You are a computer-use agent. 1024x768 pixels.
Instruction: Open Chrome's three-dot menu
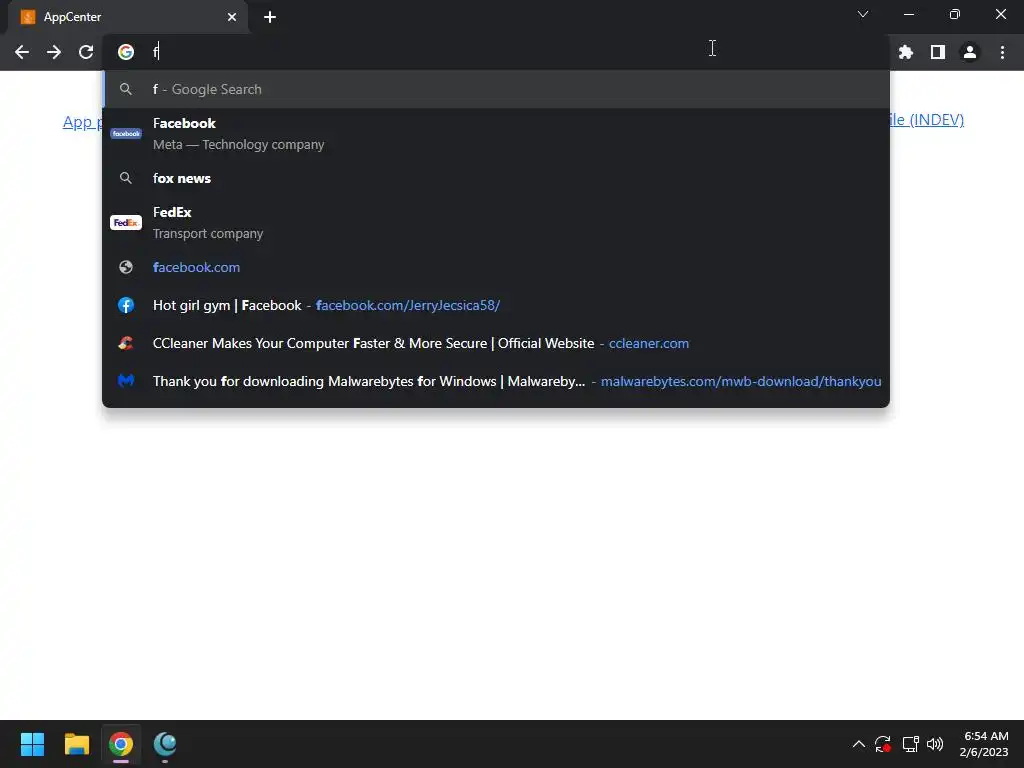tap(1002, 52)
